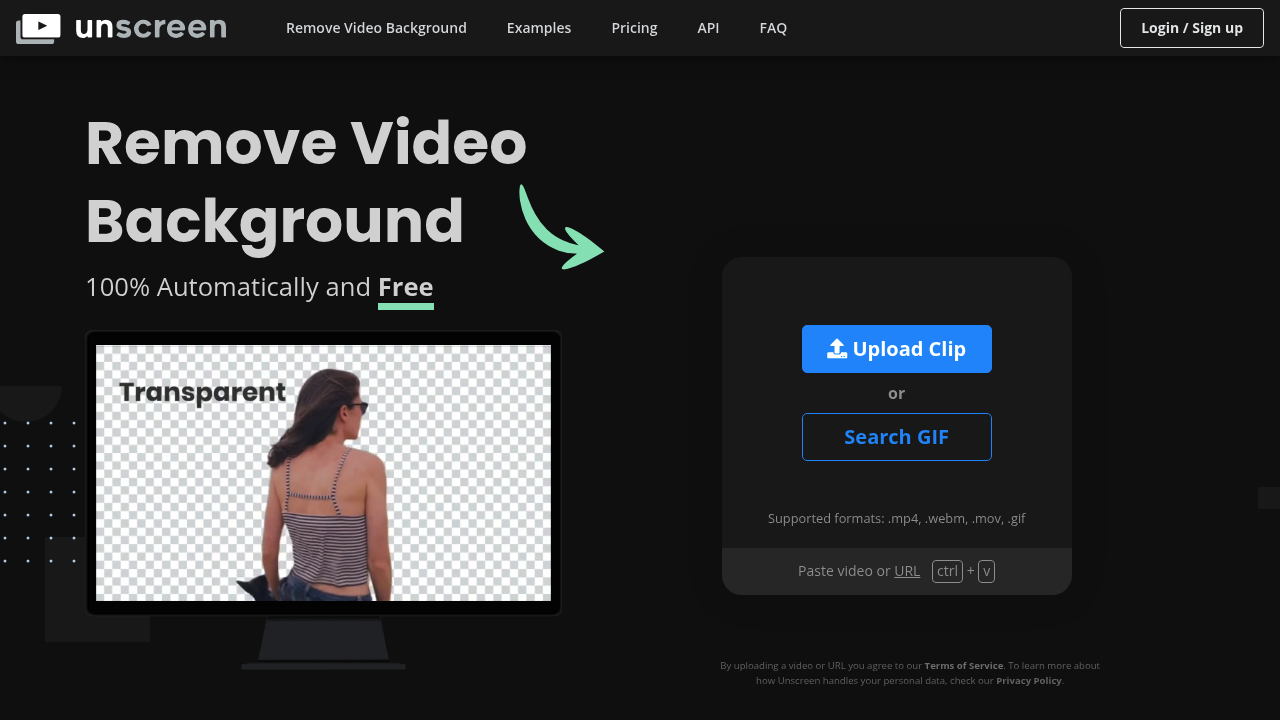Read the Terms of Service link
The height and width of the screenshot is (720, 1280).
[x=963, y=665]
